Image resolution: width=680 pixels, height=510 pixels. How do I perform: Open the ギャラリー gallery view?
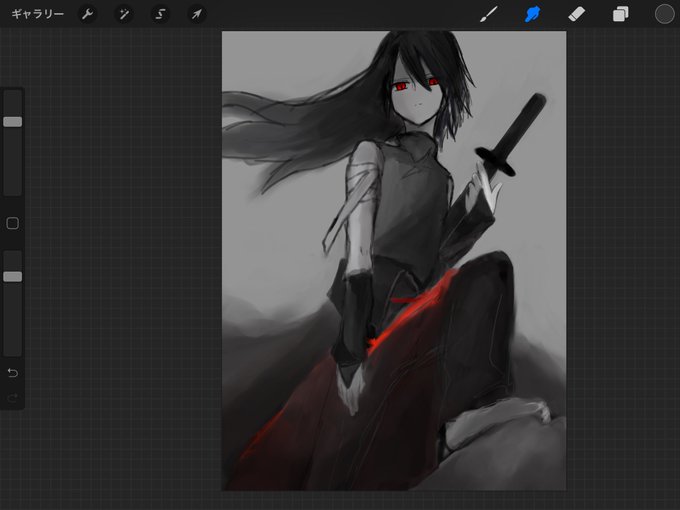coord(37,14)
